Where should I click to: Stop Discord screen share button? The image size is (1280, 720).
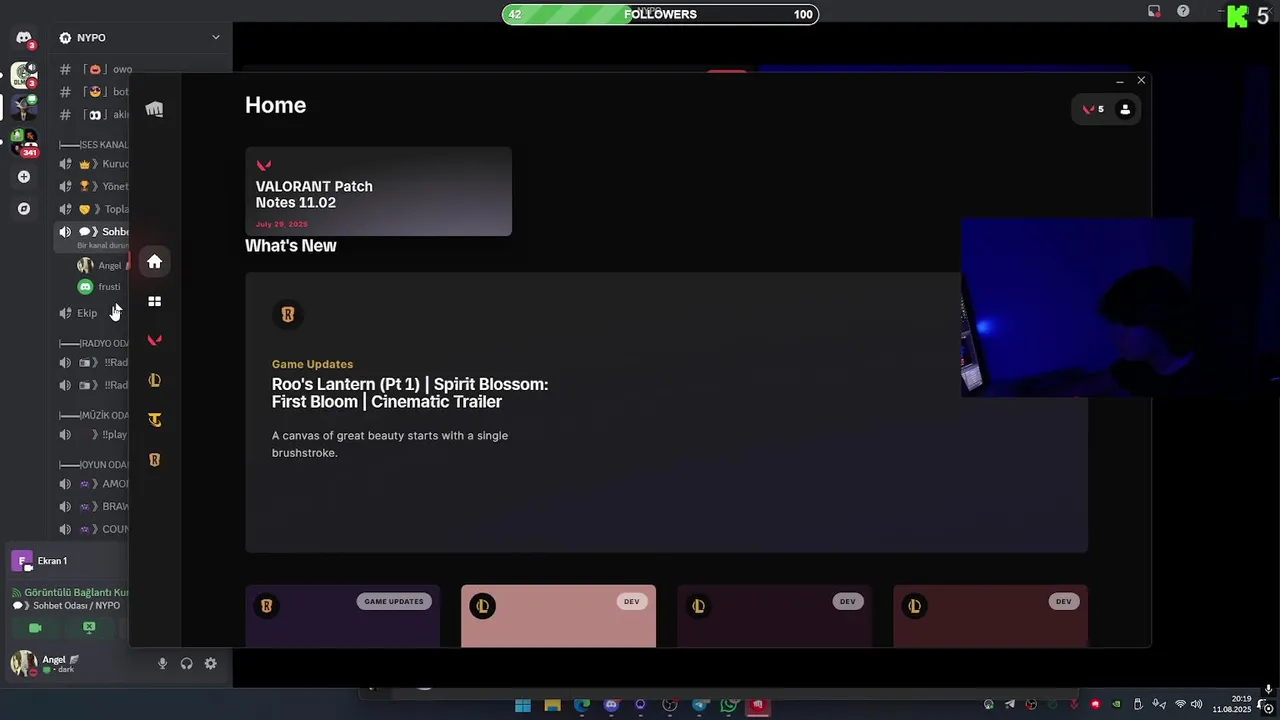tap(89, 628)
